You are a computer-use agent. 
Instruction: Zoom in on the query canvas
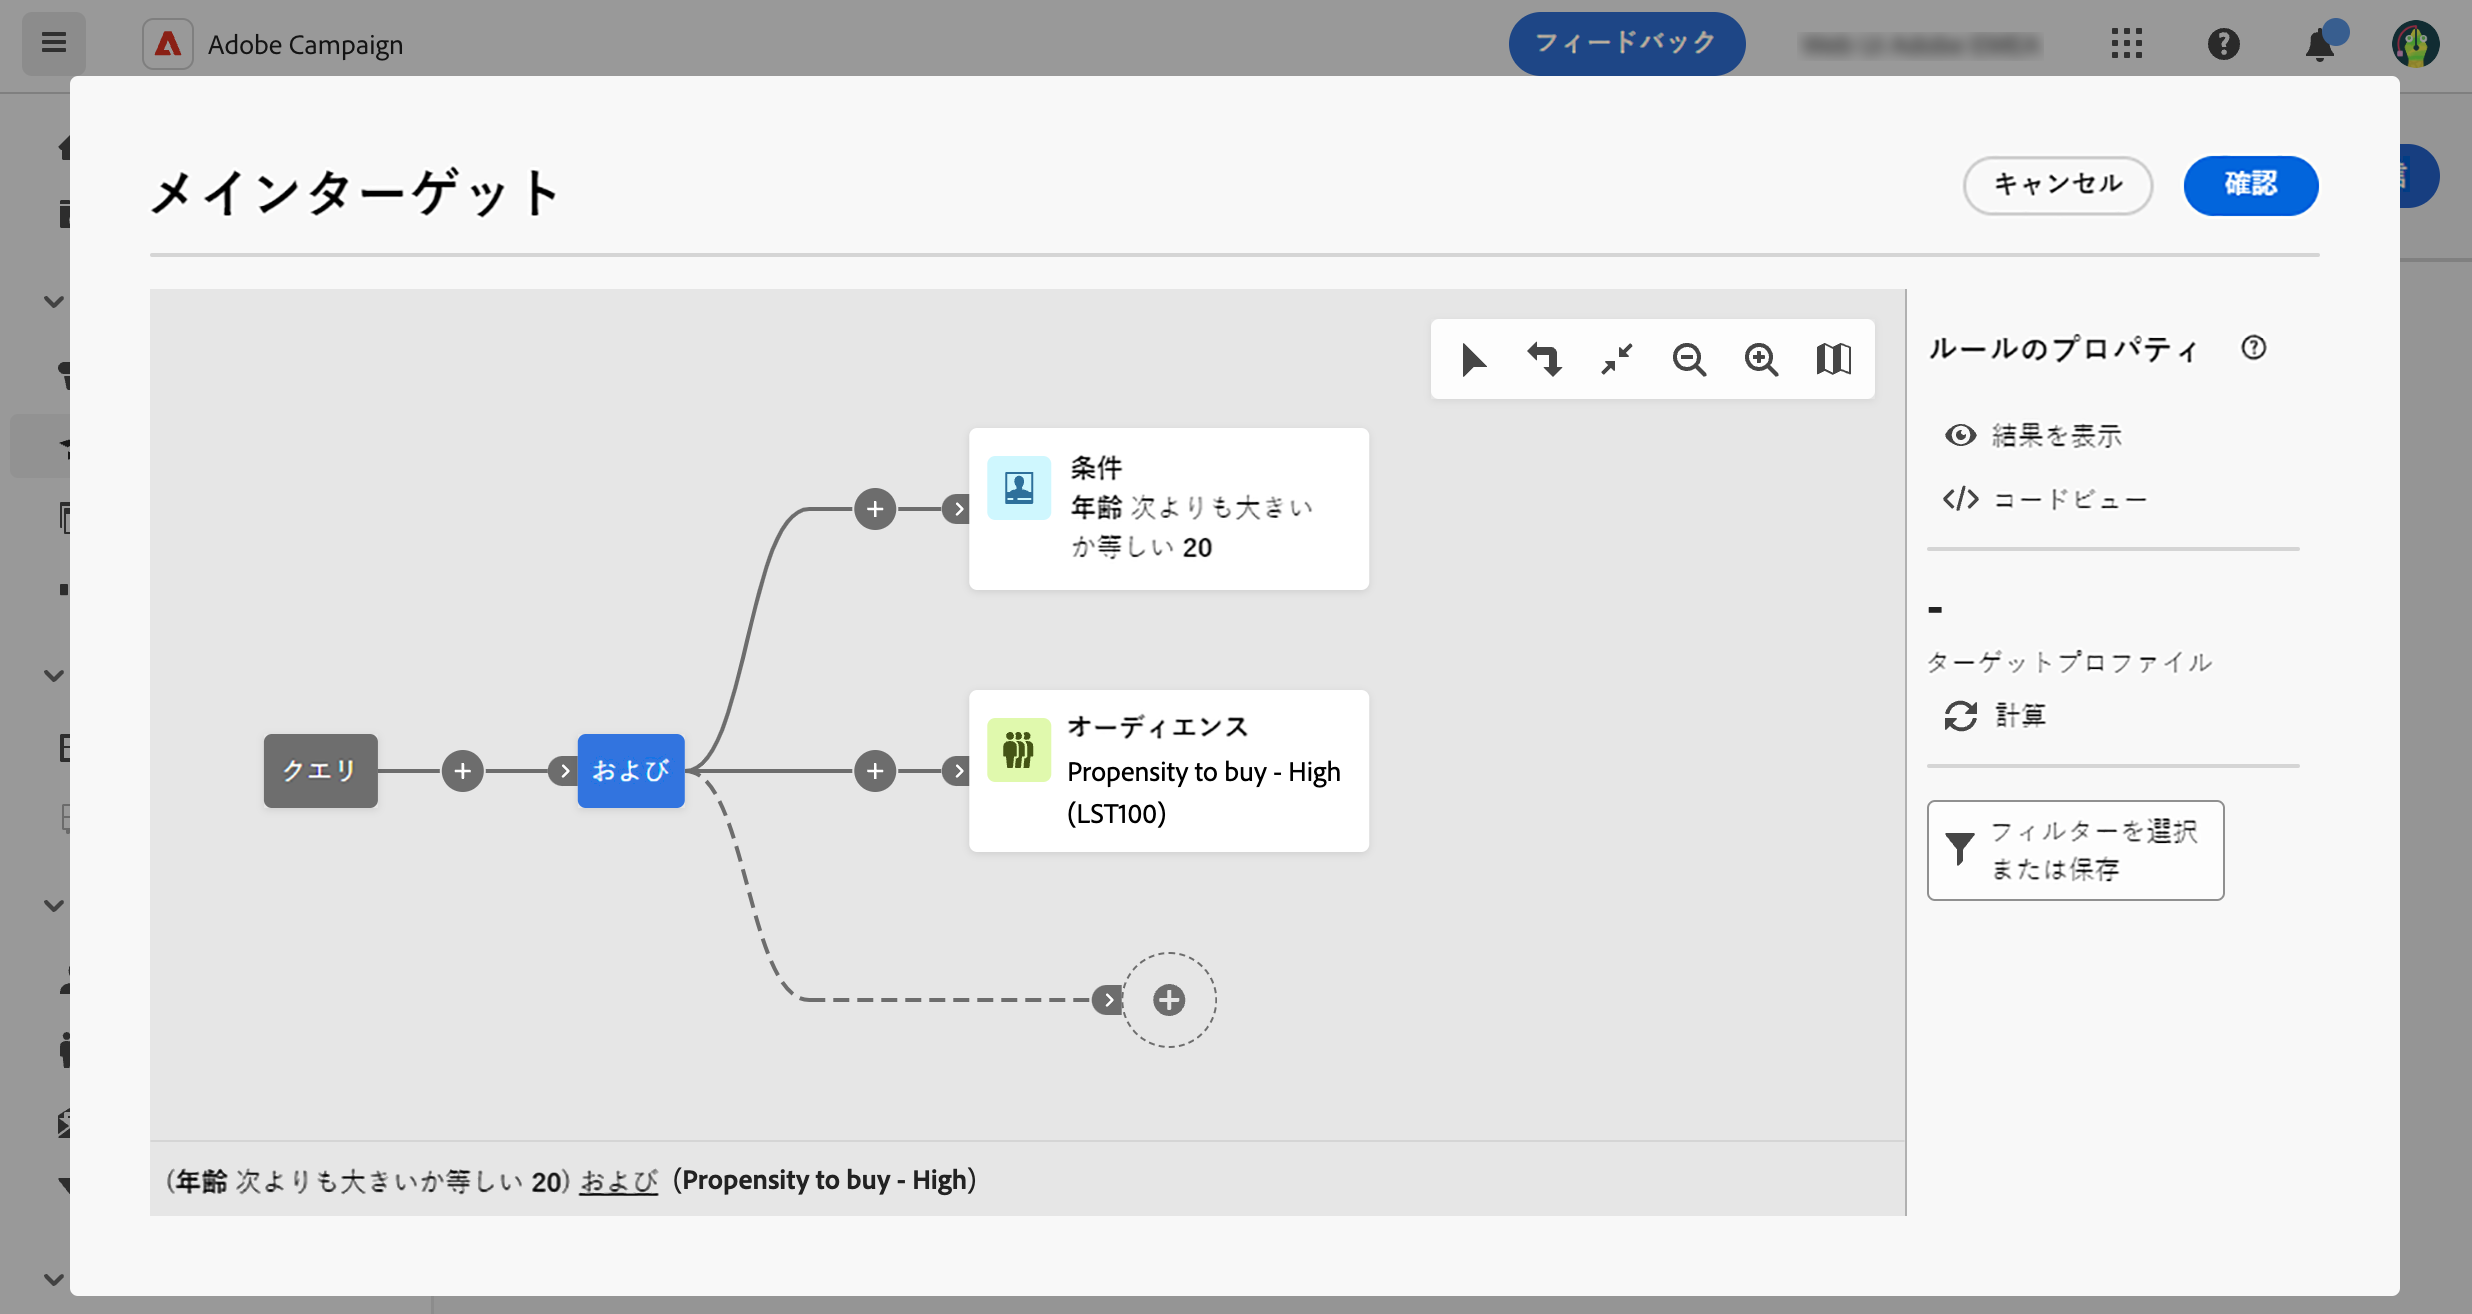point(1761,359)
